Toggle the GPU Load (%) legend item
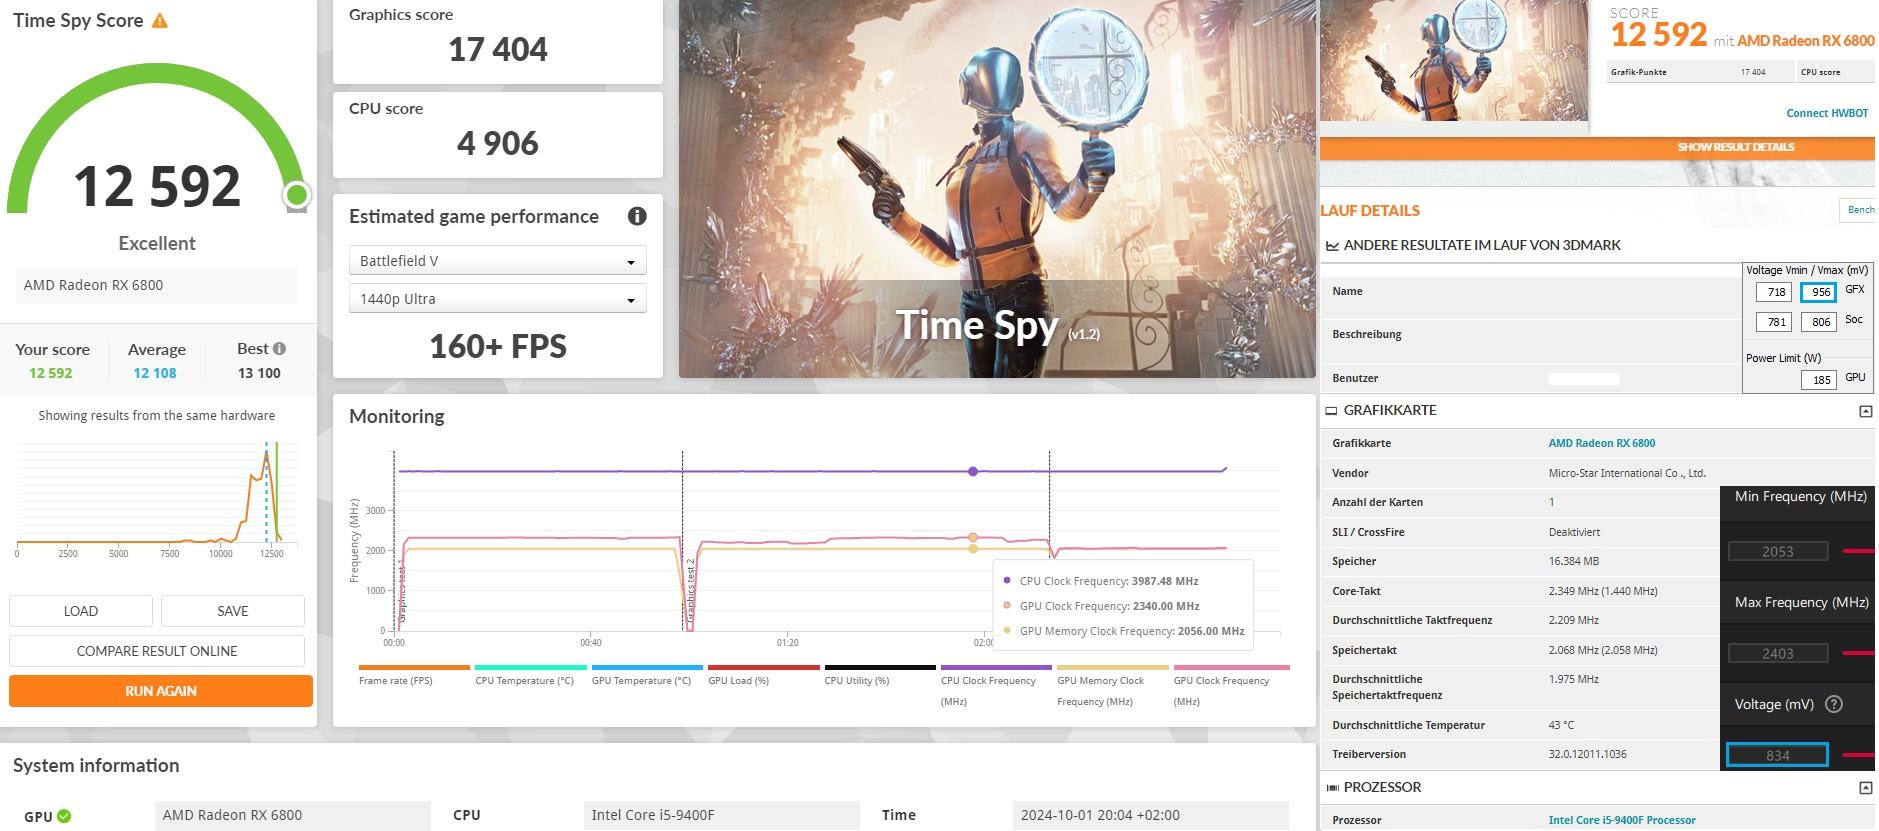Screen dimensions: 1879x831 click(763, 676)
